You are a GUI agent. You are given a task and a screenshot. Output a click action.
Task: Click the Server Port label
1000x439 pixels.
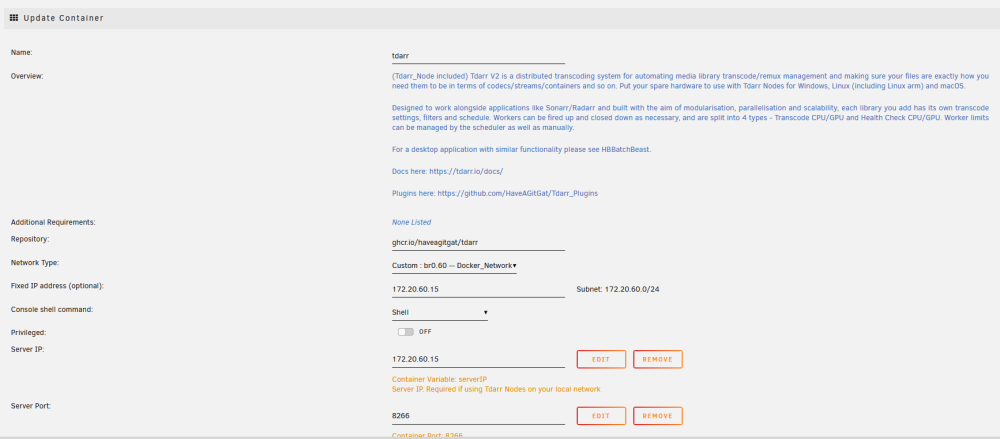pos(31,405)
